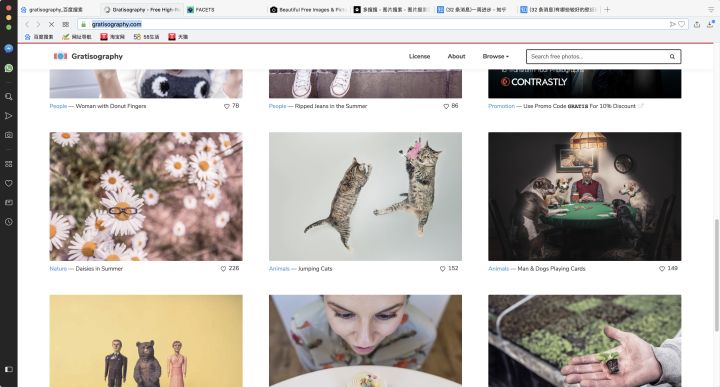Open the Contrastly promotion banner

585,84
